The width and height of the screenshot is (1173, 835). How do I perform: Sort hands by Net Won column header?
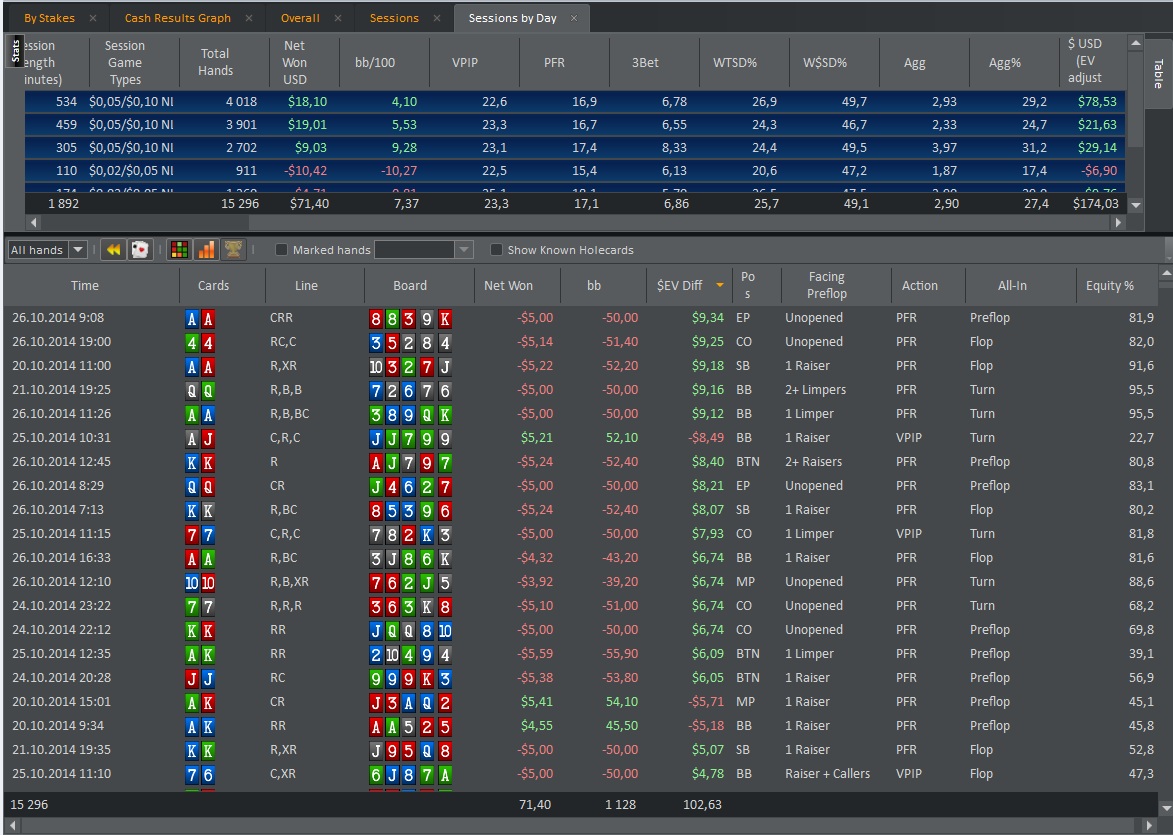coord(508,286)
